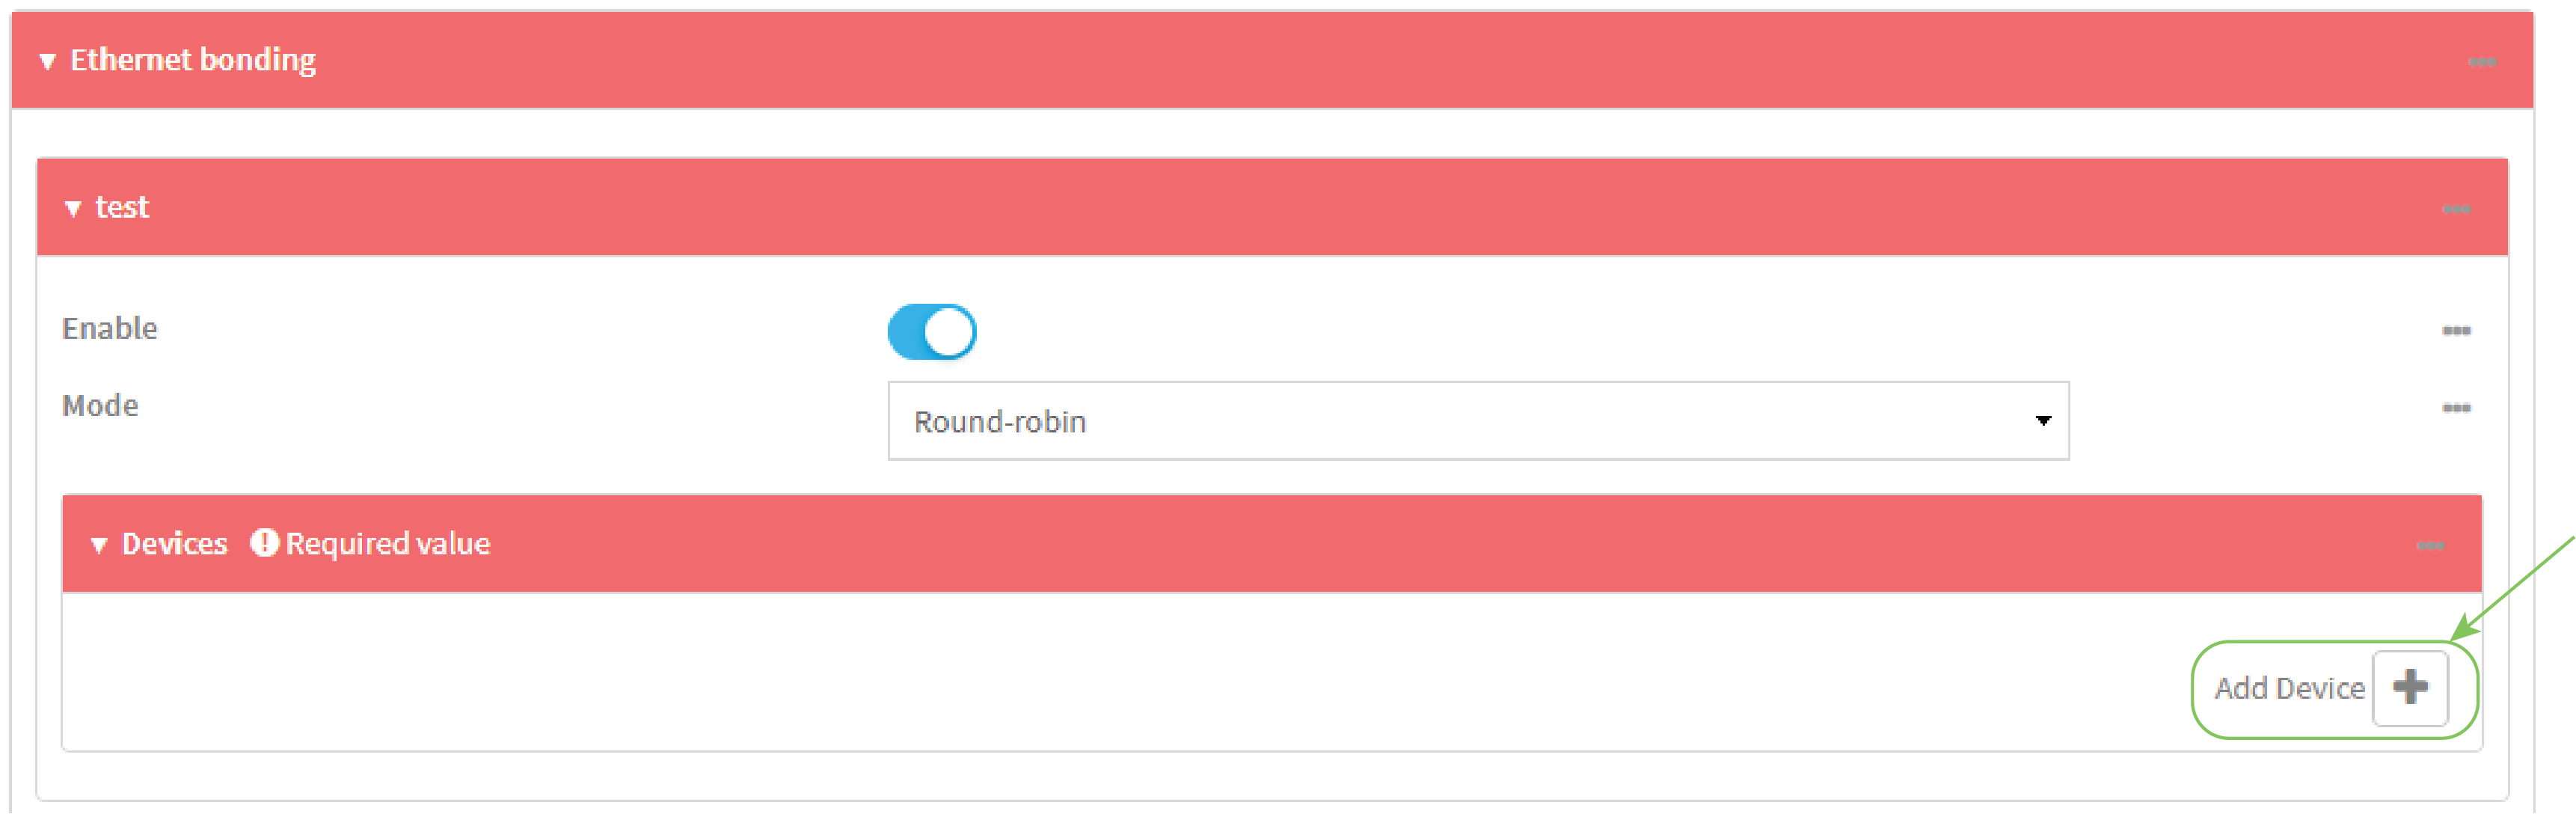Screen dimensions: 2576x814
Task: Open the test bond ellipsis menu
Action: click(2456, 209)
